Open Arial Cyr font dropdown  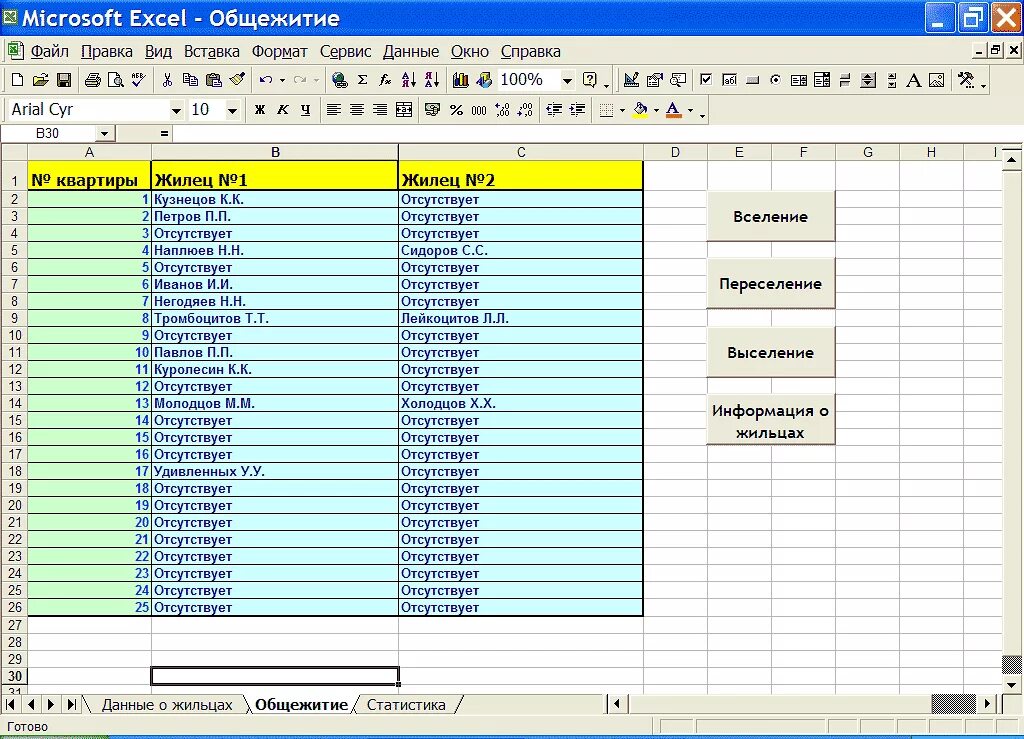176,110
